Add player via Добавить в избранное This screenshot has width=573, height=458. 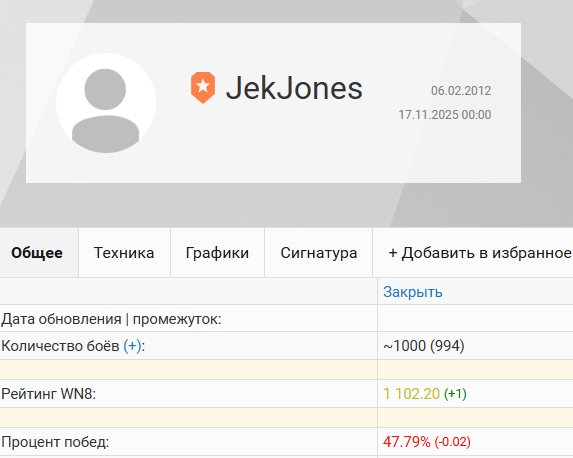coord(480,253)
